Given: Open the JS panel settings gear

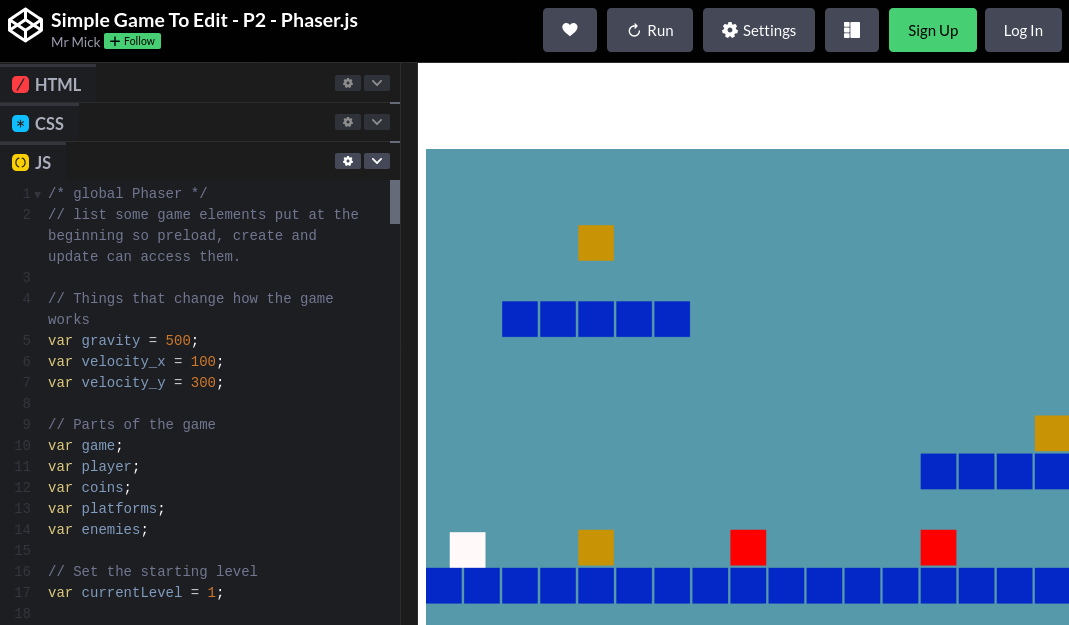Looking at the screenshot, I should [347, 161].
